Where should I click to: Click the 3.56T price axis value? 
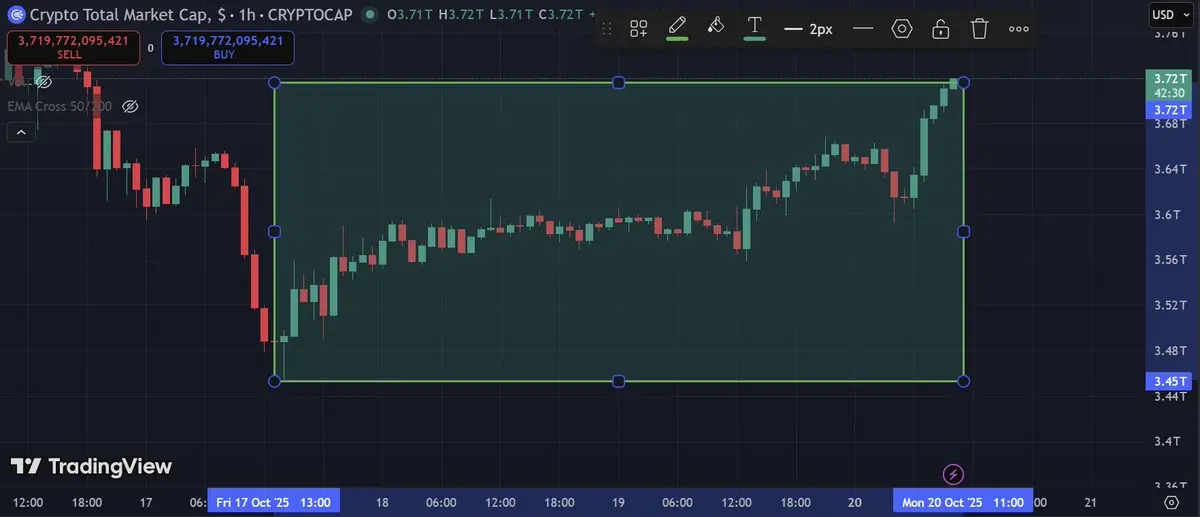pos(1169,260)
